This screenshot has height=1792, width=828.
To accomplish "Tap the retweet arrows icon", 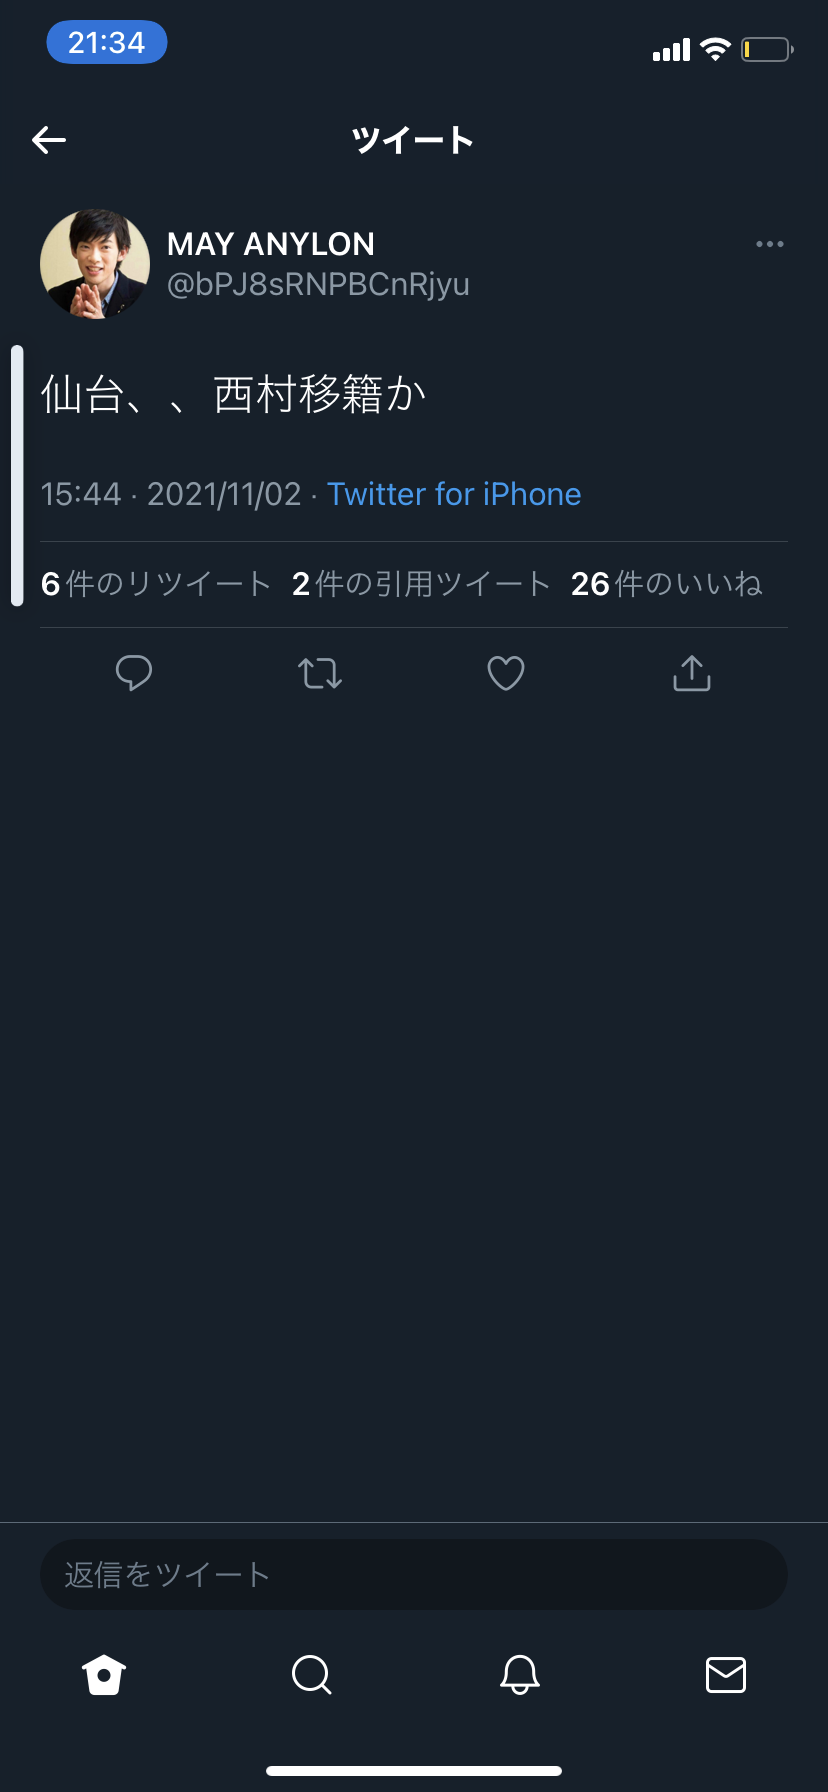I will click(320, 673).
